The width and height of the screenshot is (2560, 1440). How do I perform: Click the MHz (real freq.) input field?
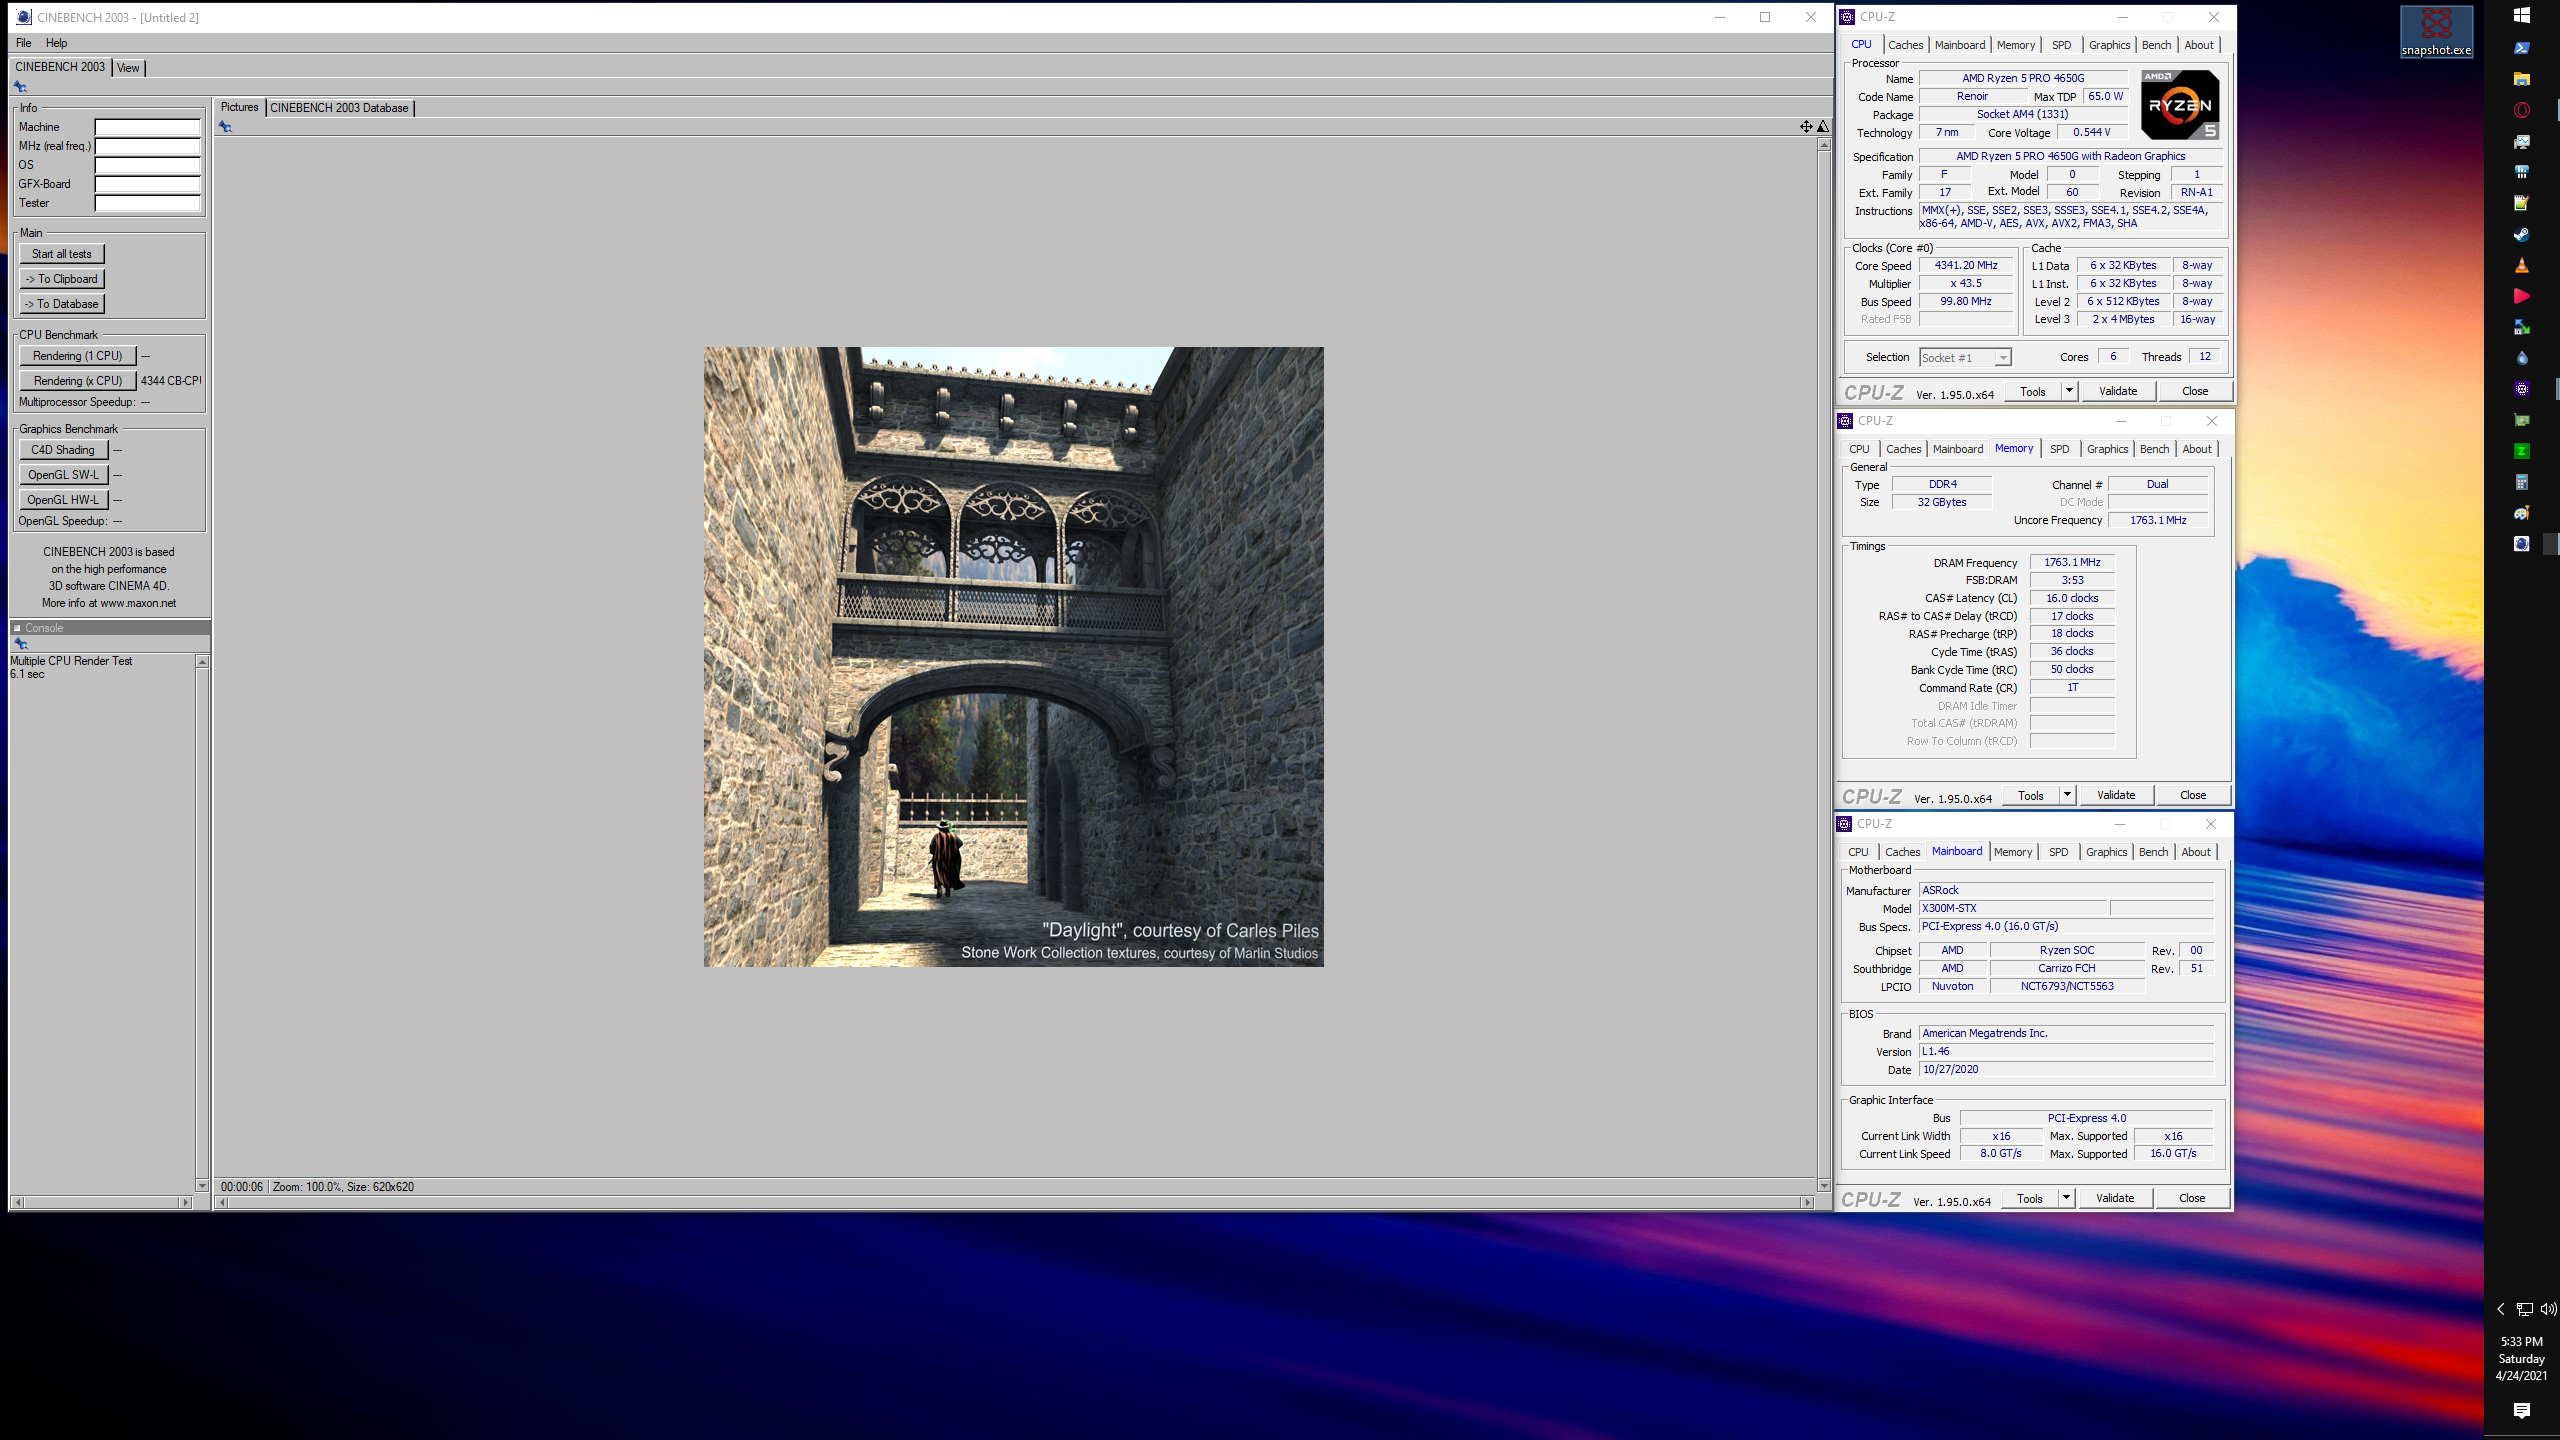tap(148, 146)
